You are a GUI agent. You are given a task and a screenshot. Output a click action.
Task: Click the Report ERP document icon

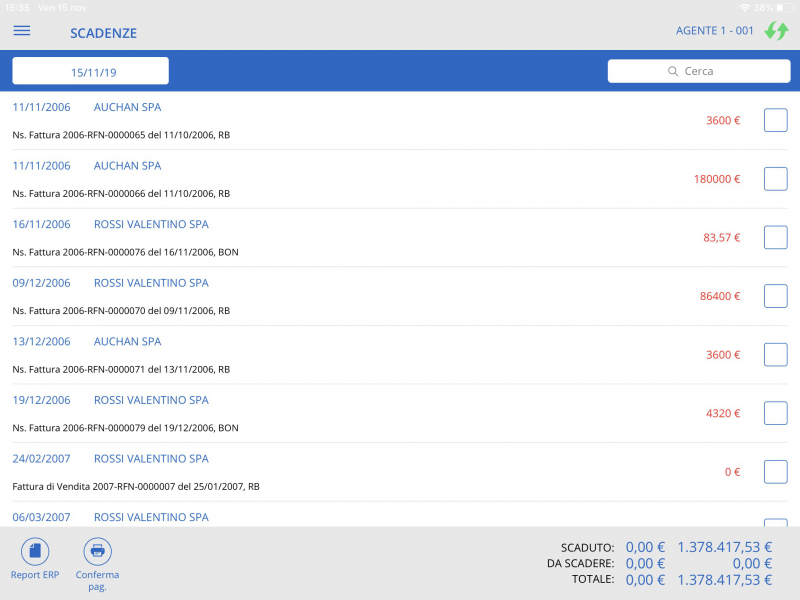tap(35, 551)
